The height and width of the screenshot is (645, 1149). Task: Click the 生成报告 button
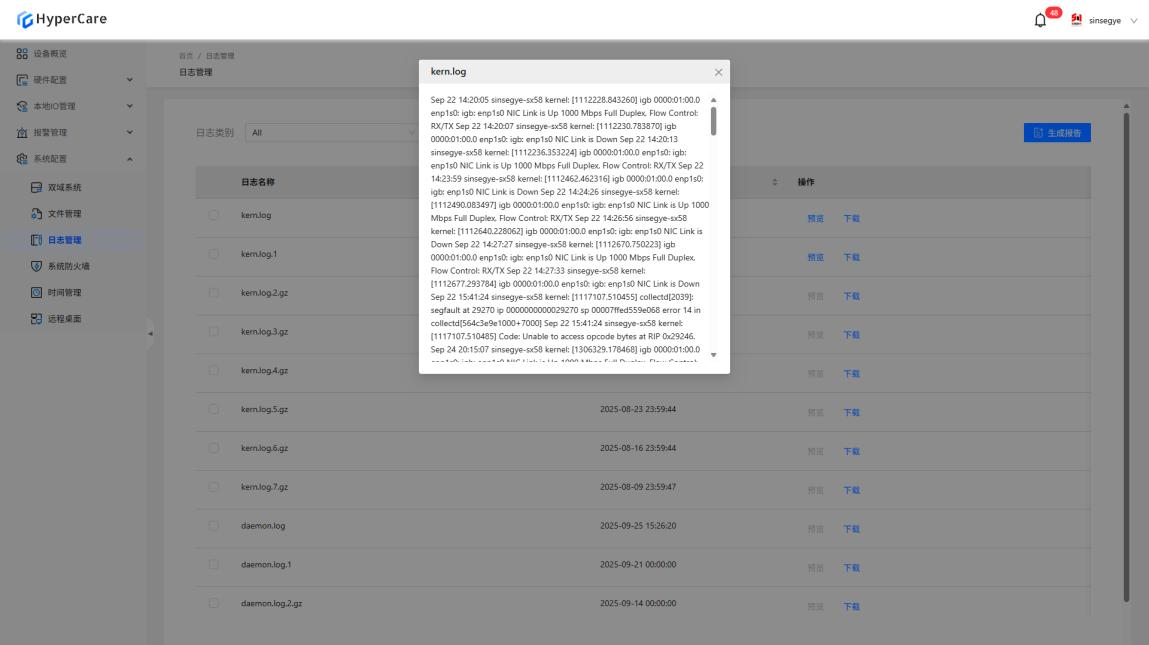pyautogui.click(x=1057, y=133)
